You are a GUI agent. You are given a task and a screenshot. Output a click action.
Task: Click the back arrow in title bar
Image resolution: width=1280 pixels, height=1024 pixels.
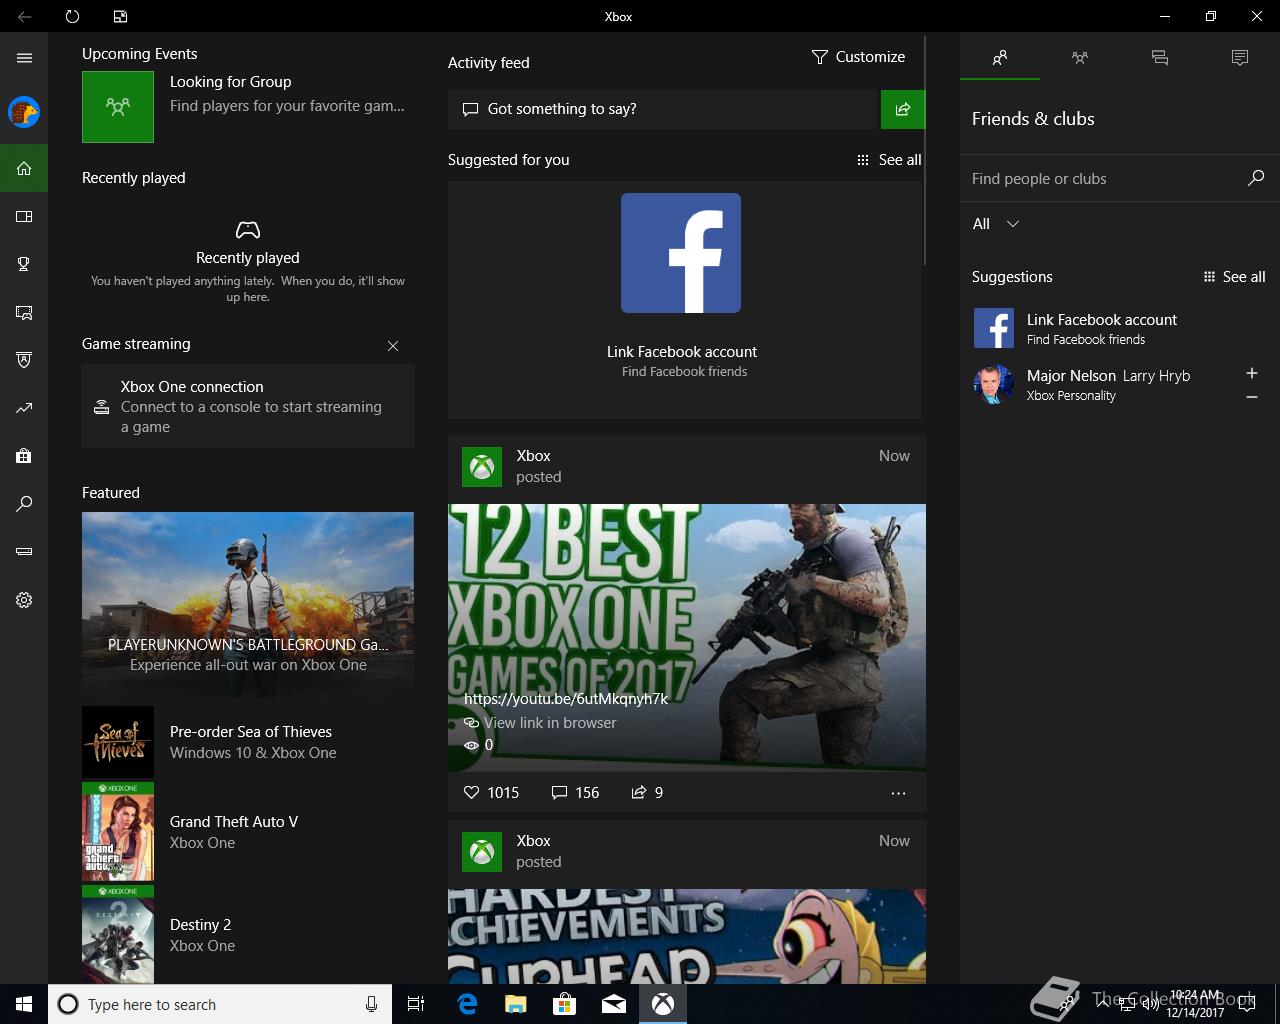tap(24, 16)
